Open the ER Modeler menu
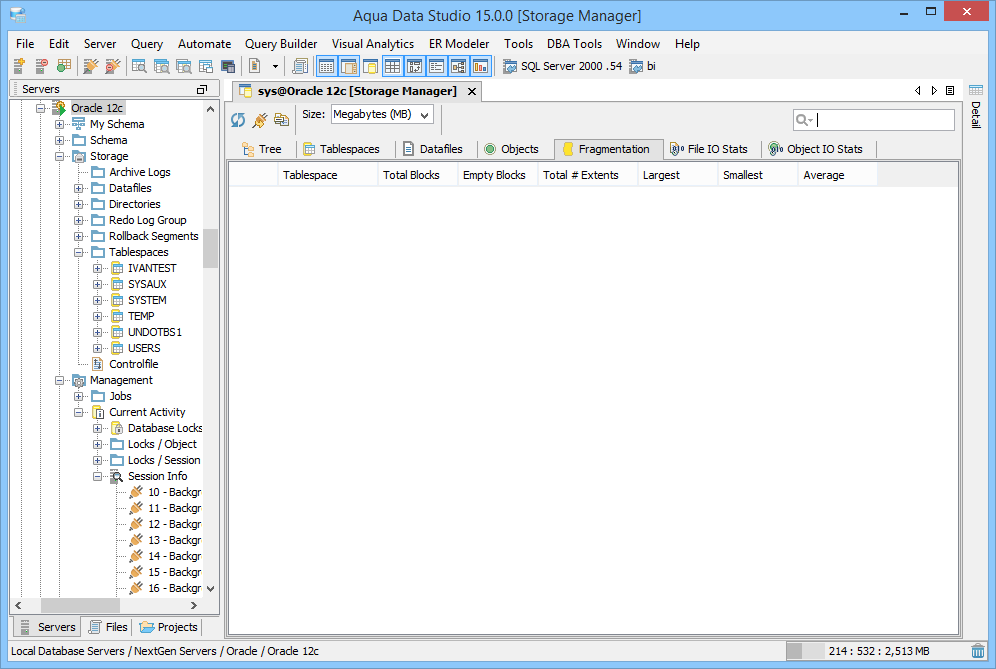996x669 pixels. (459, 44)
